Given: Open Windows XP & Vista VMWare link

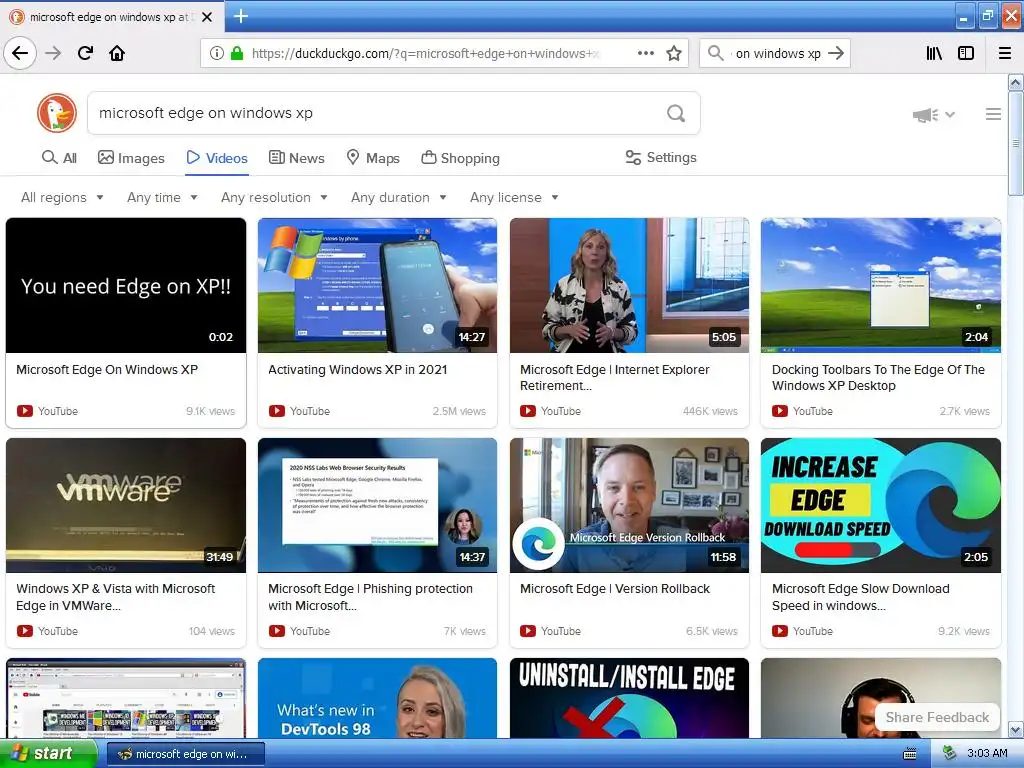Looking at the screenshot, I should (x=116, y=597).
